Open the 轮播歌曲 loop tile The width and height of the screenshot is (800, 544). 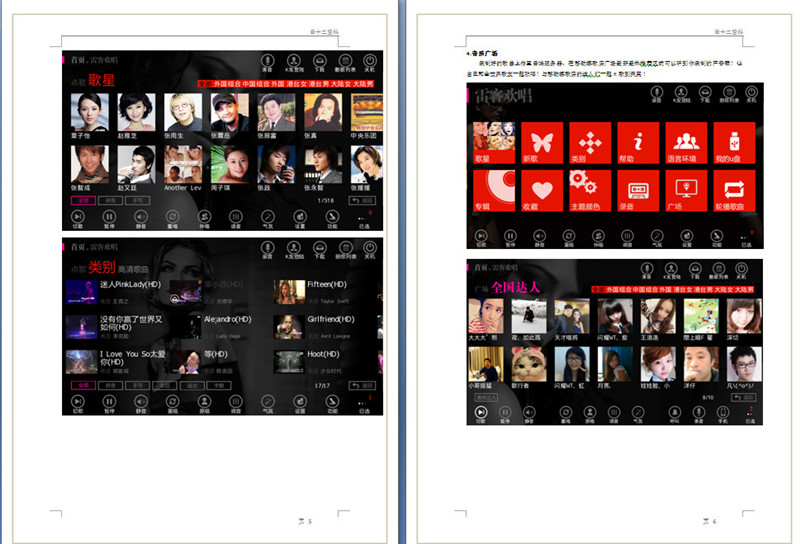tap(734, 190)
